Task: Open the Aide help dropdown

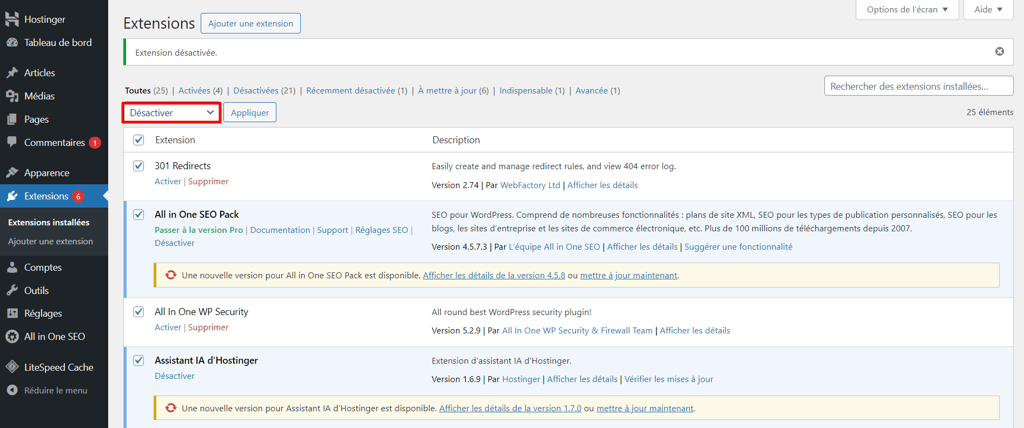Action: tap(987, 10)
